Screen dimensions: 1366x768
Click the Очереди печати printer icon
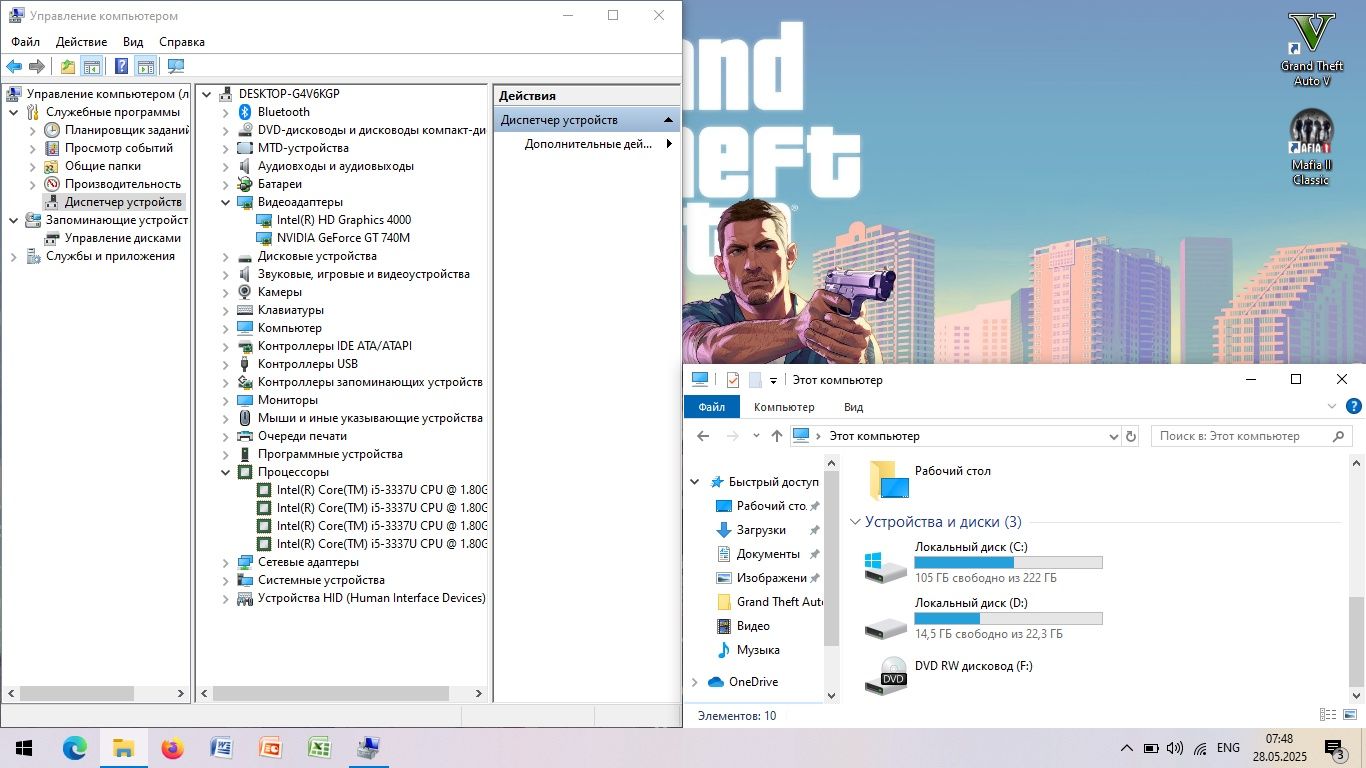pyautogui.click(x=245, y=436)
